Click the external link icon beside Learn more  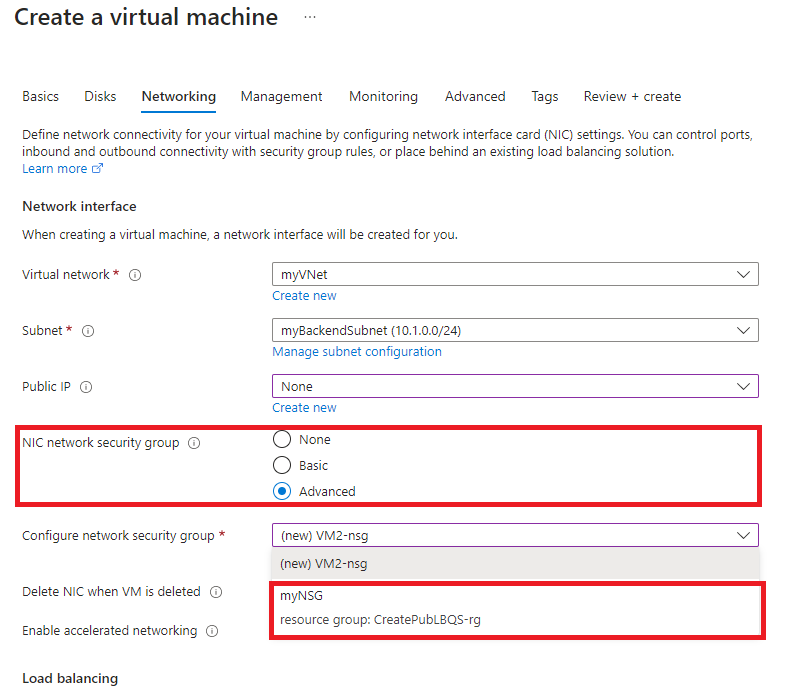98,168
